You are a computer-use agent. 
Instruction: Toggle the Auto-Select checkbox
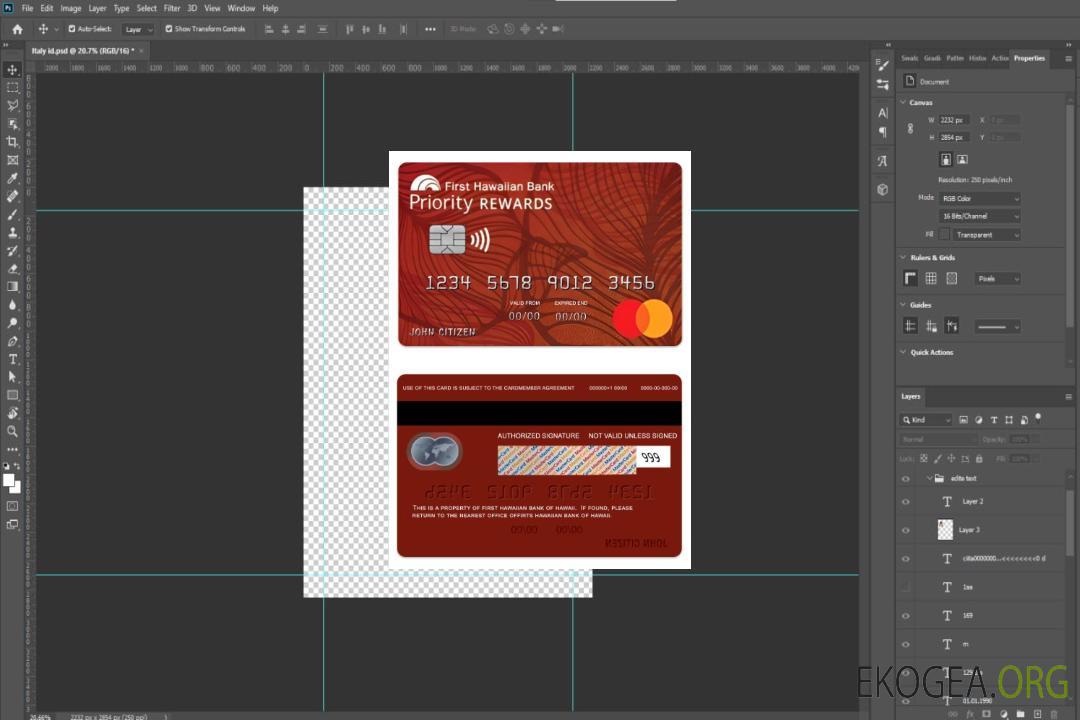[72, 29]
